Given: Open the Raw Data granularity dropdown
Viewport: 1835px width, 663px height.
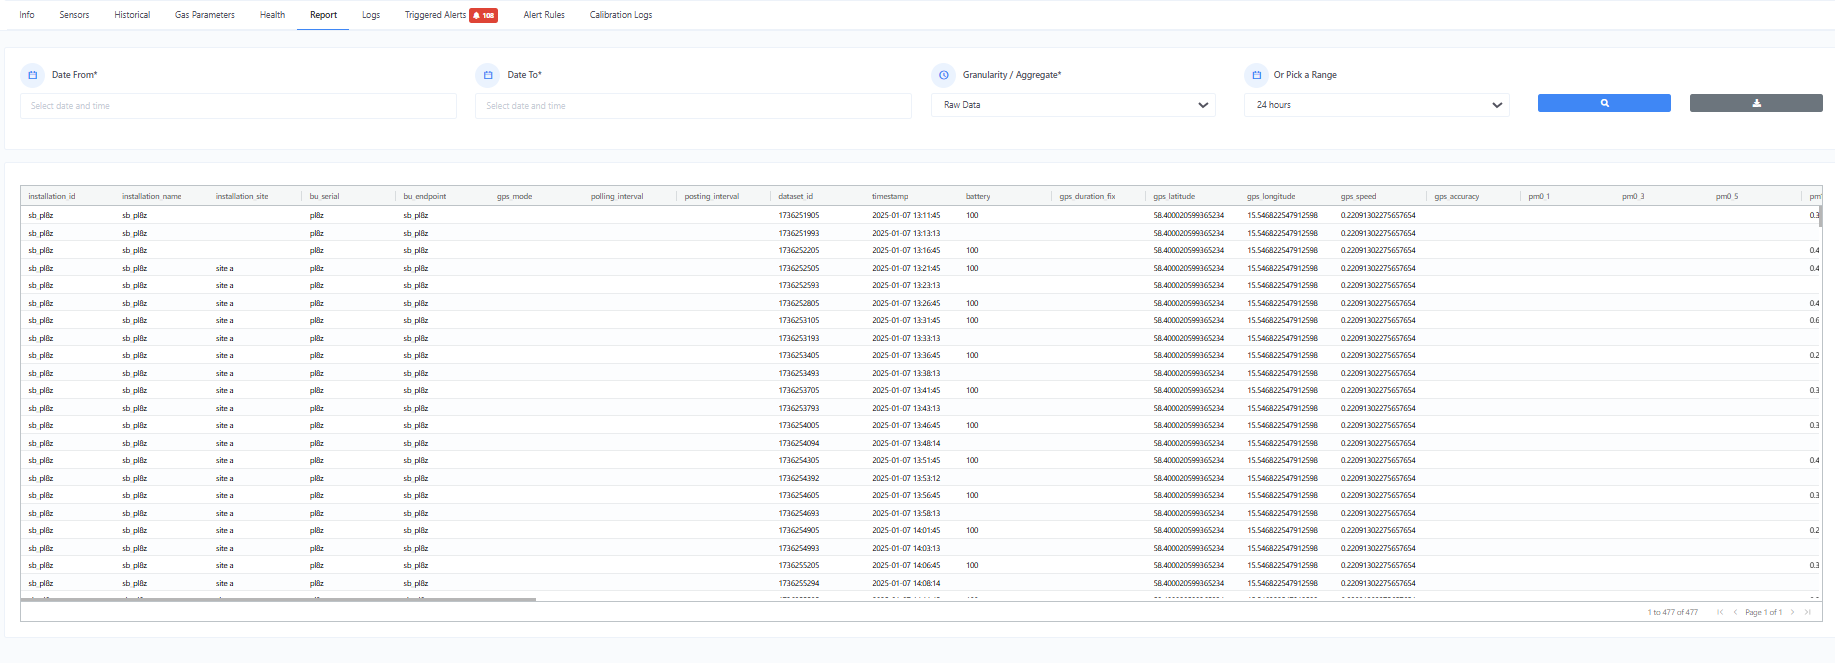Looking at the screenshot, I should (1073, 105).
